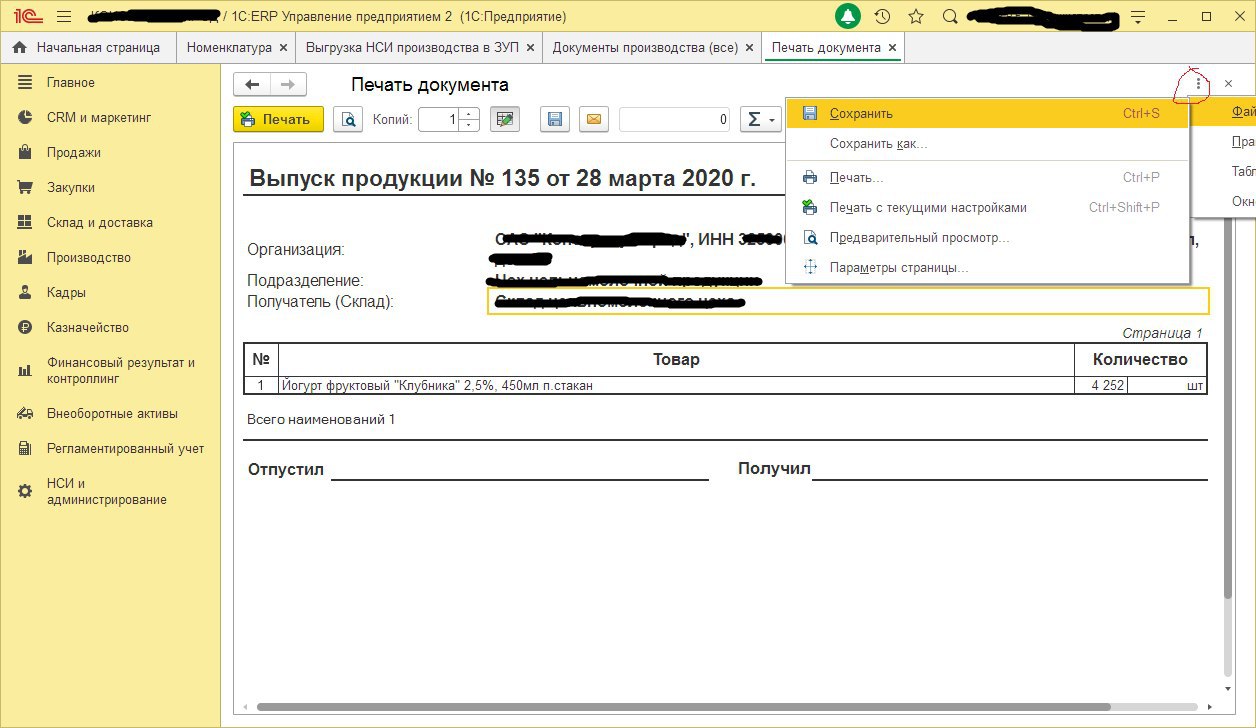The height and width of the screenshot is (728, 1256).
Task: Close the Документы производства (все) tab
Action: point(749,47)
